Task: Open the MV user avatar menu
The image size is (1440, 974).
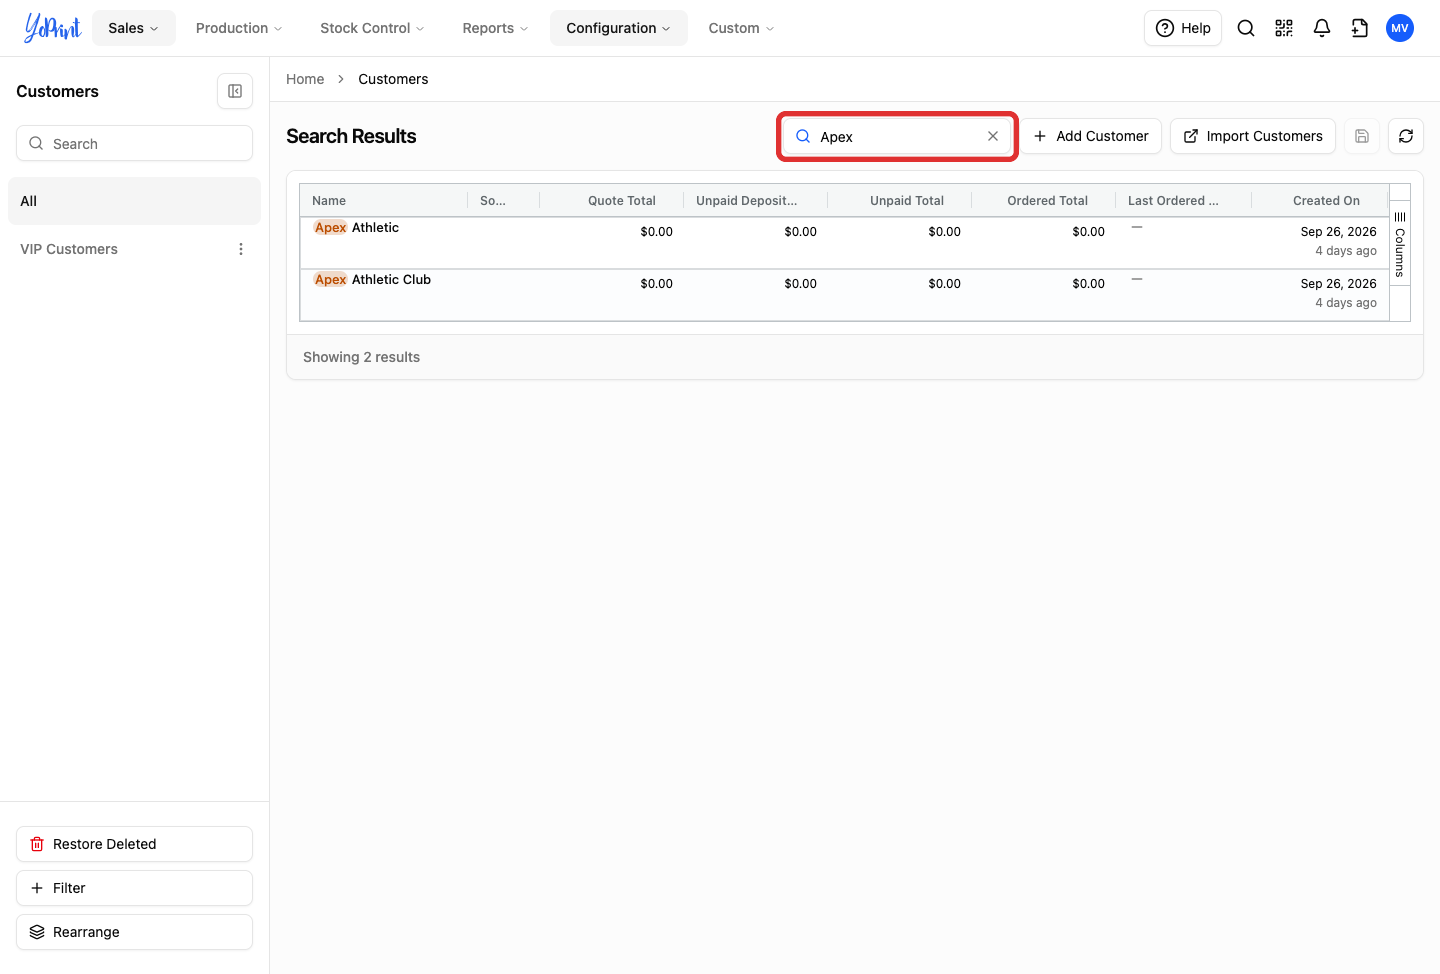Action: [x=1400, y=28]
